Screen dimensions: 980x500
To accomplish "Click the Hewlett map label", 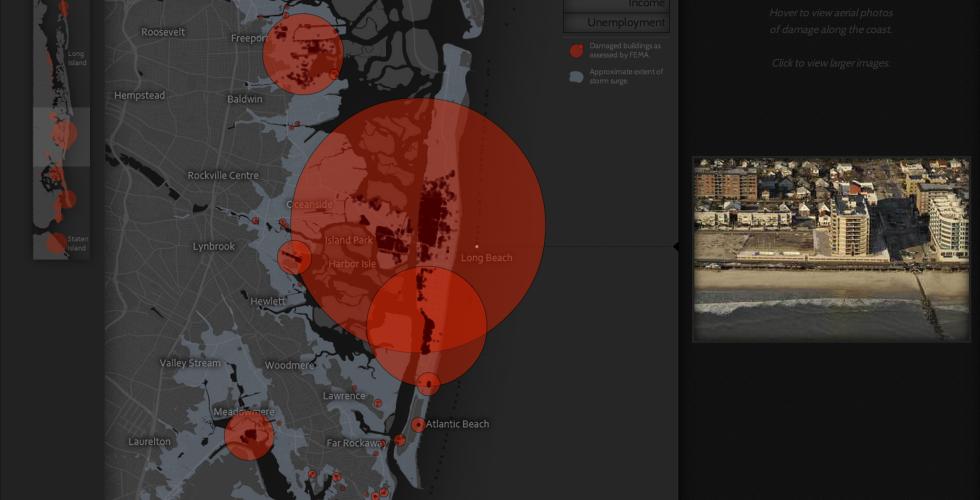I will pos(268,301).
